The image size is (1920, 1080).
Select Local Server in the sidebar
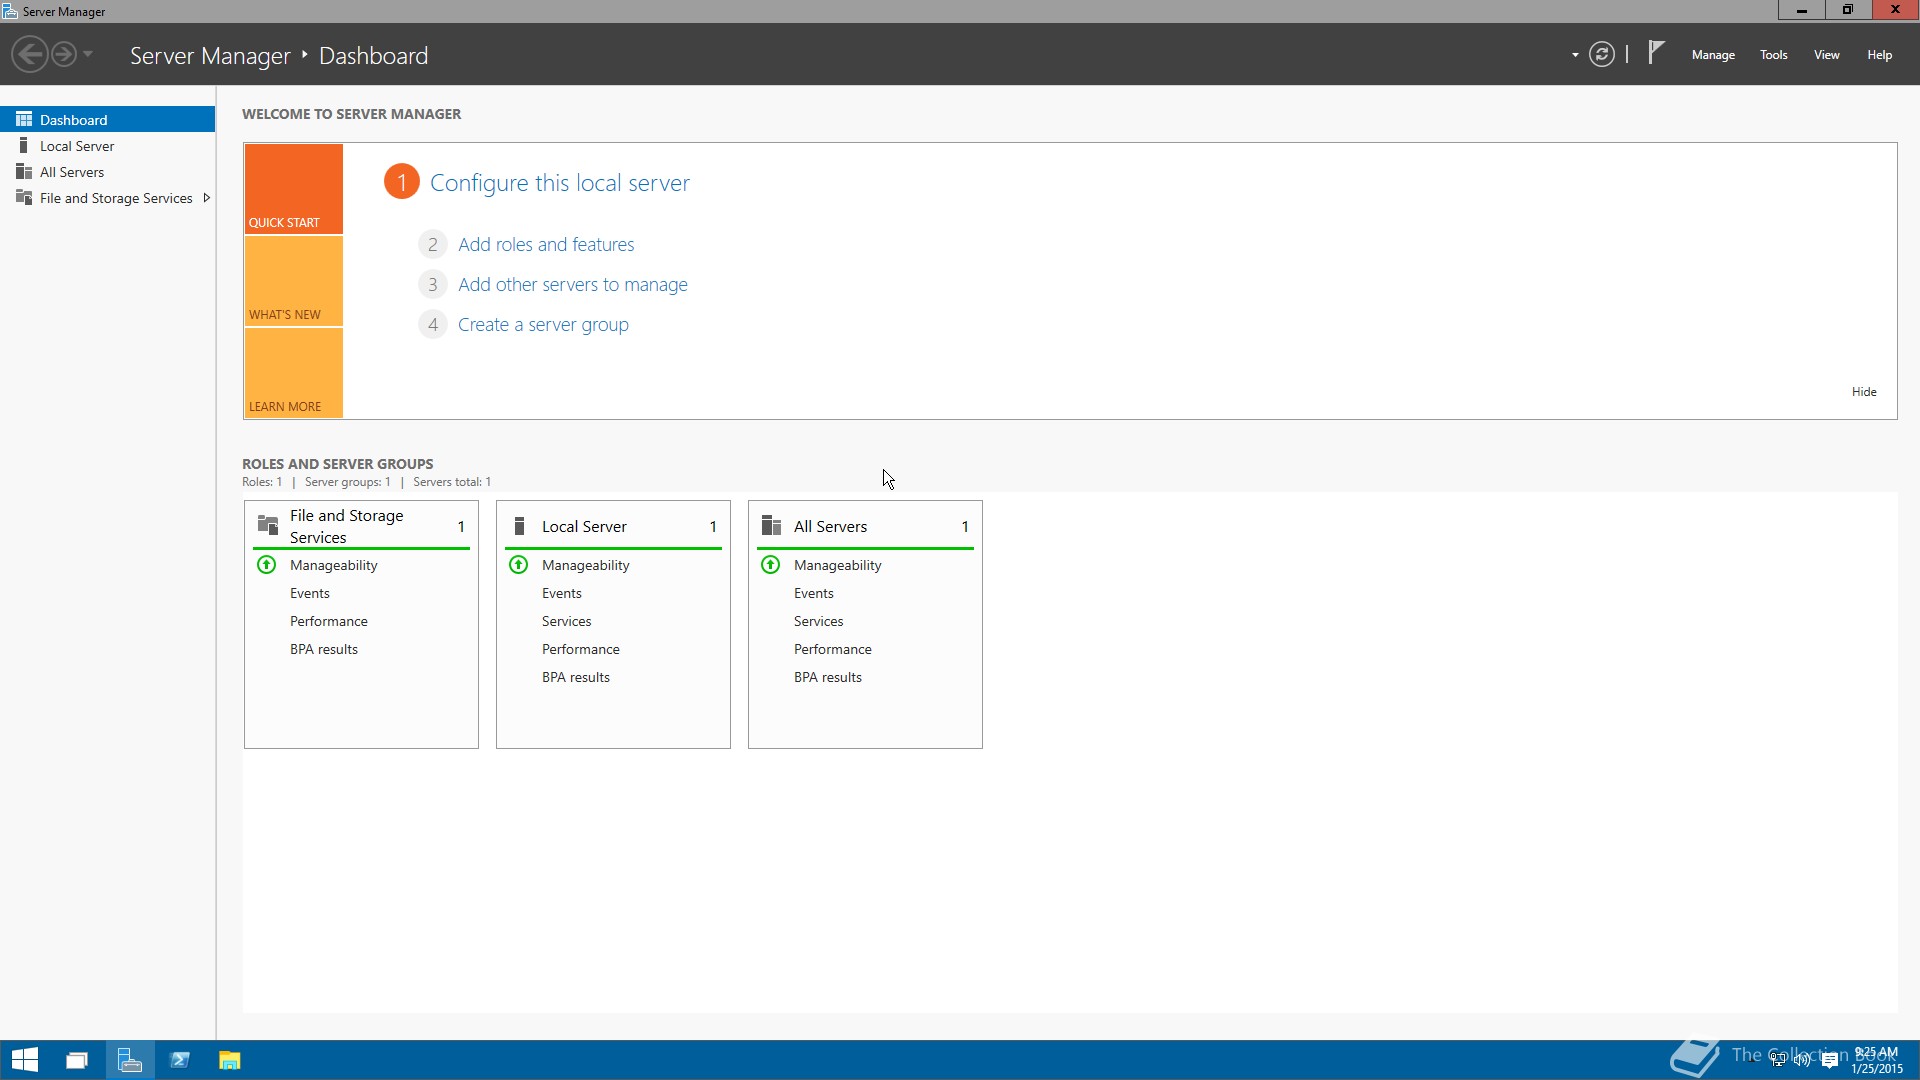click(107, 146)
